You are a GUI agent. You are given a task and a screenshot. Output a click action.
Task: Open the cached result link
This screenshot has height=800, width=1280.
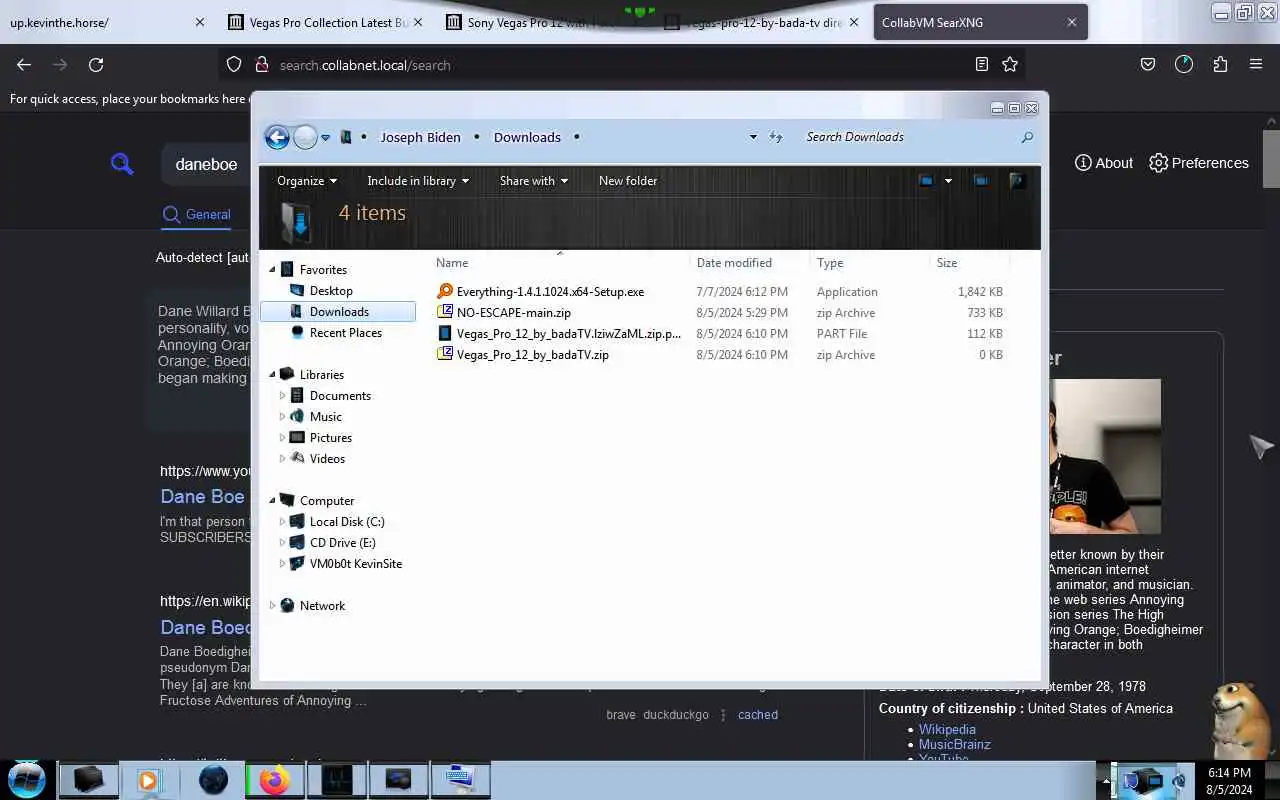point(758,715)
